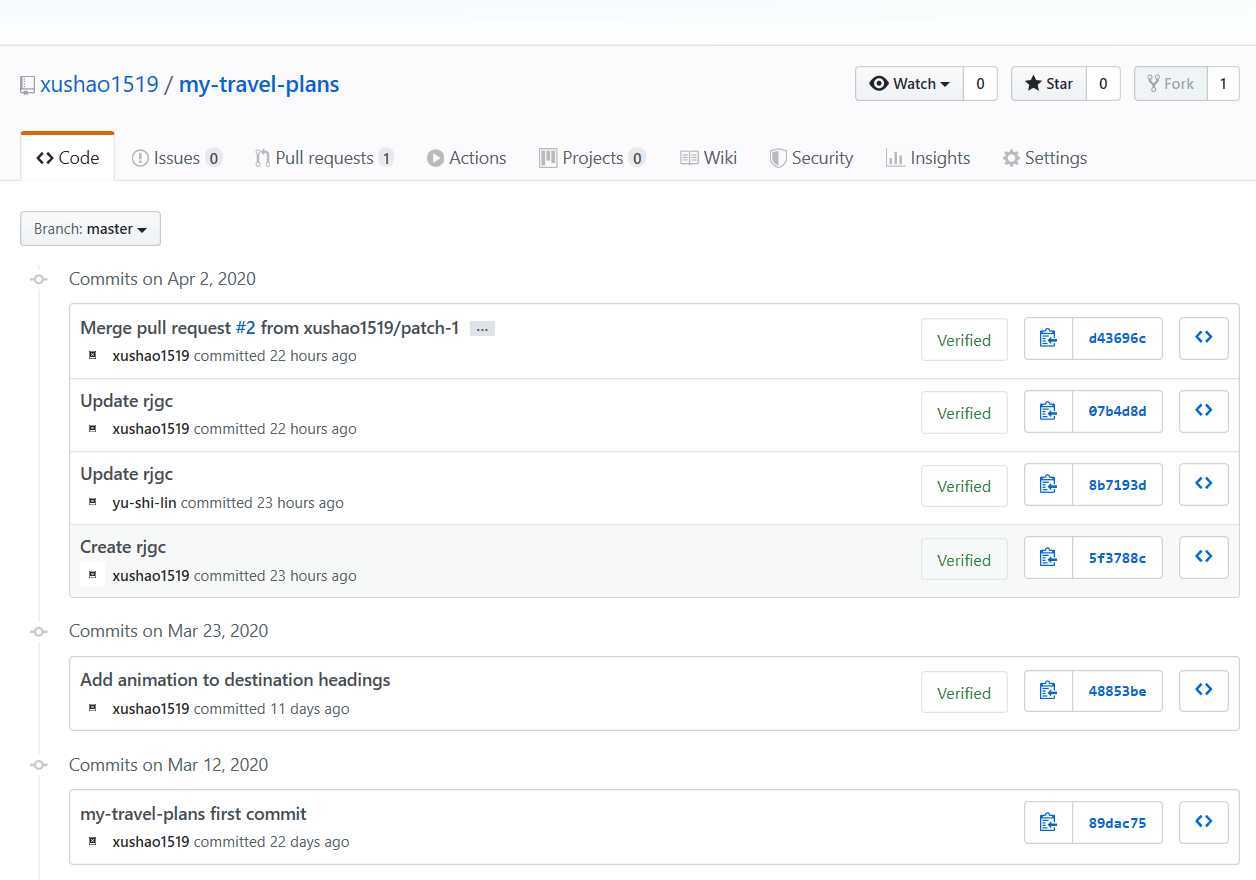Browse repository at commit 07b4d8d

(x=1204, y=411)
